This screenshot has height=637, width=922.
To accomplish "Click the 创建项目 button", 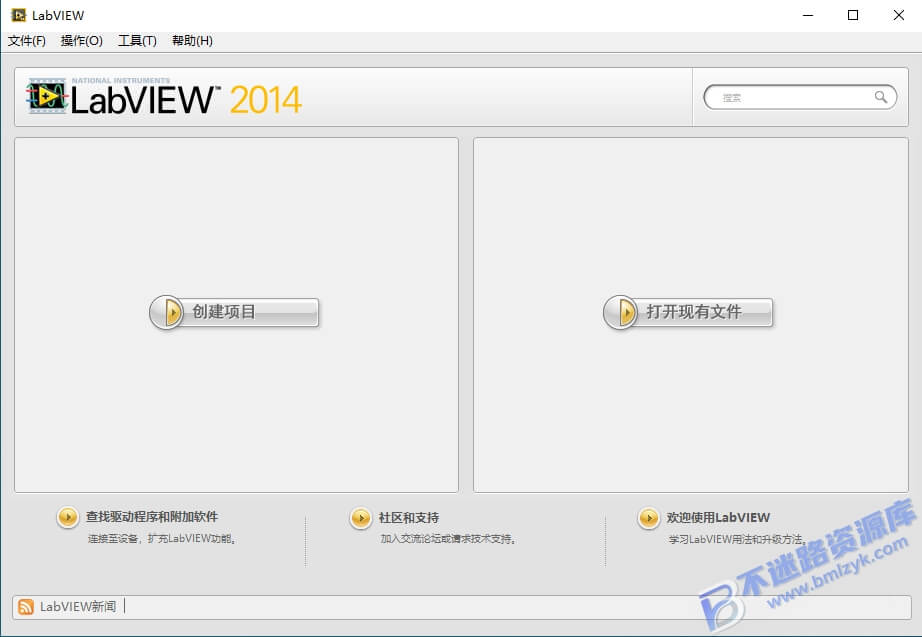I will click(234, 312).
